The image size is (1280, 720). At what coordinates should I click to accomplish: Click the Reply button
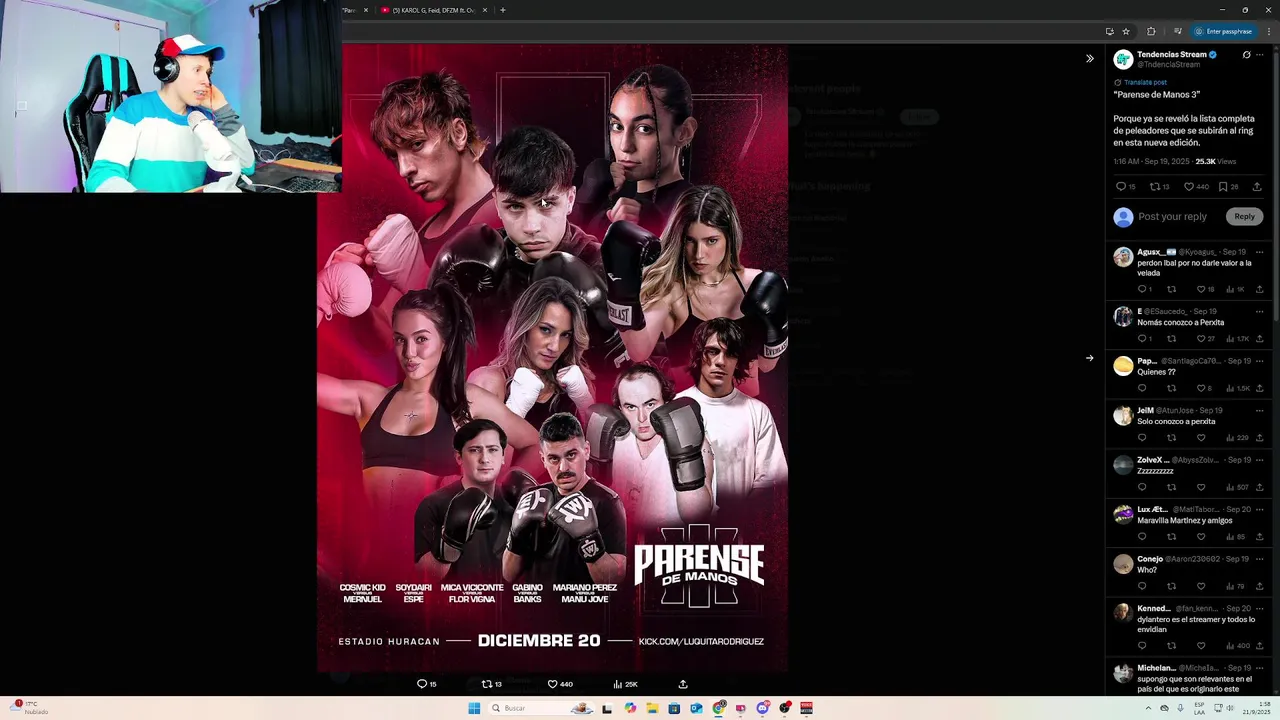(x=1244, y=216)
